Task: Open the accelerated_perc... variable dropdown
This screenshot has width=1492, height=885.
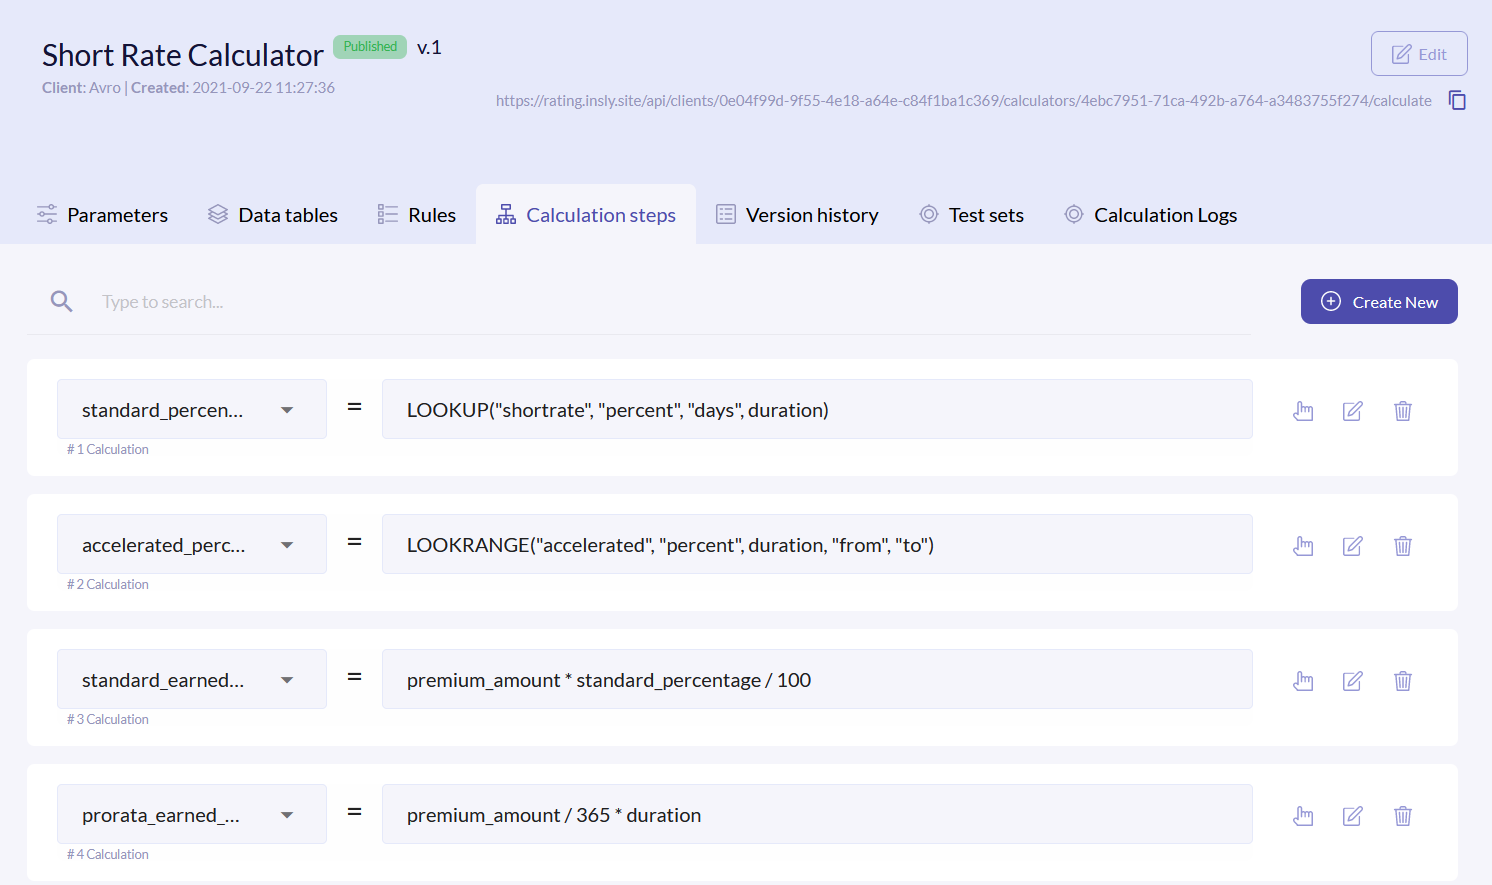Action: 287,545
